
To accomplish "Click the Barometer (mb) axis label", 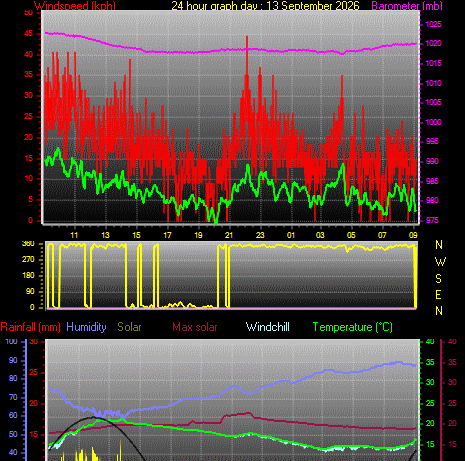I will 407,5.
